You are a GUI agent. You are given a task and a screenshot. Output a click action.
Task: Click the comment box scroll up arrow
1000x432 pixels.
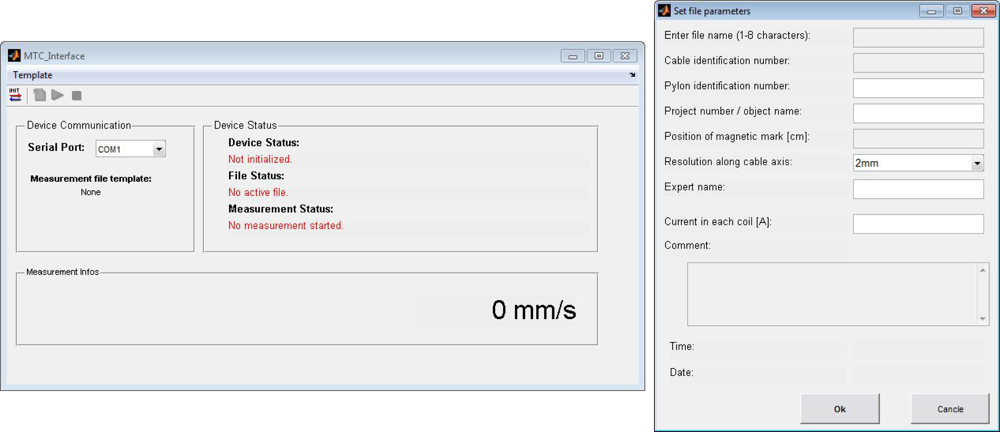(x=983, y=269)
